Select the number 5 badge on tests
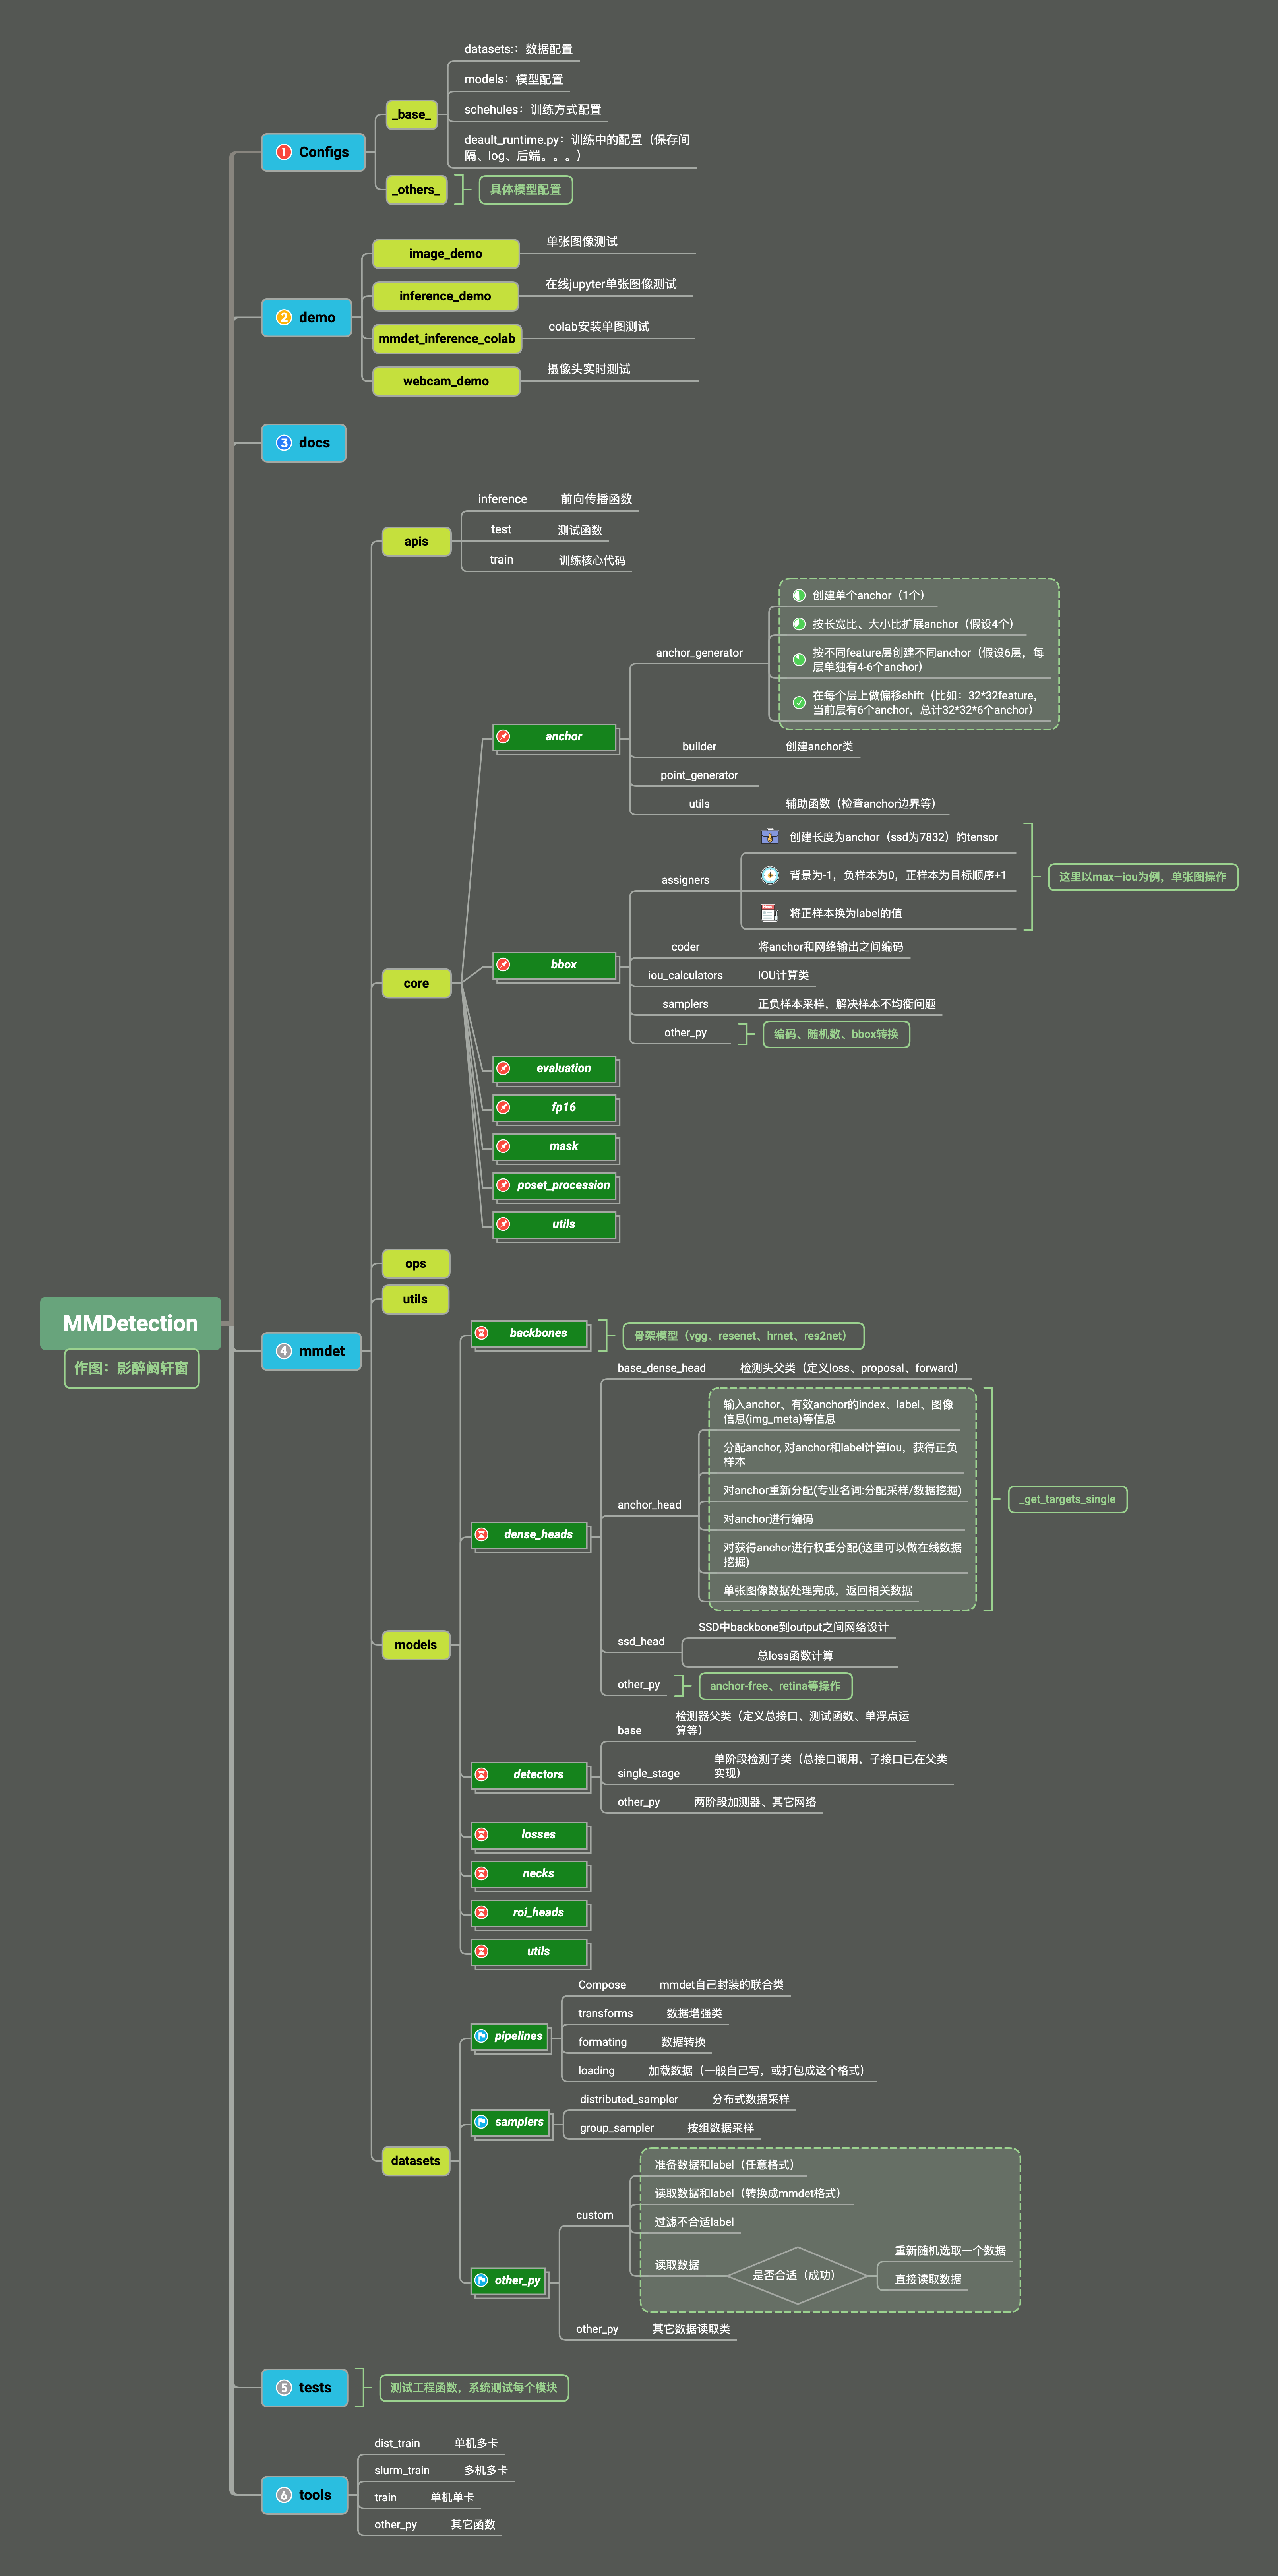The height and width of the screenshot is (2576, 1278). click(x=284, y=2388)
